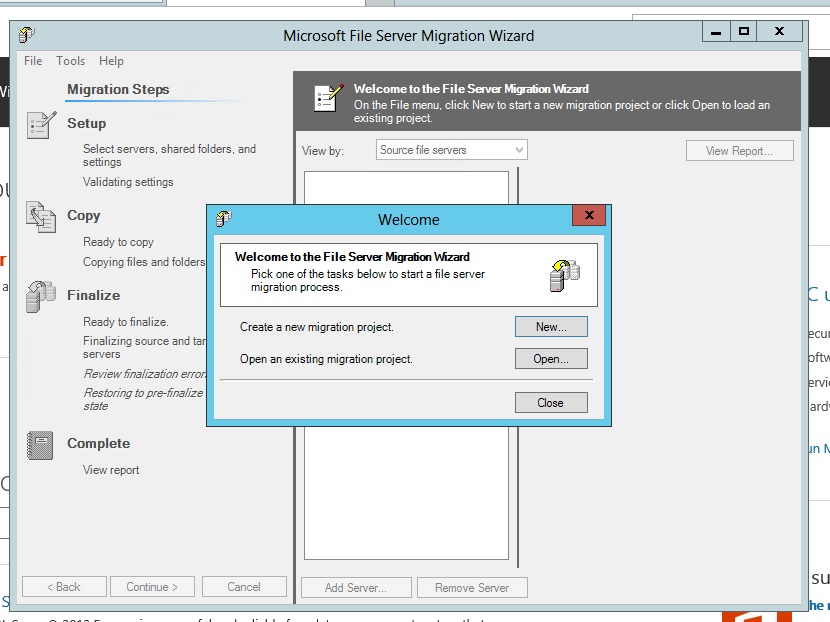Open the Help menu

[x=111, y=61]
